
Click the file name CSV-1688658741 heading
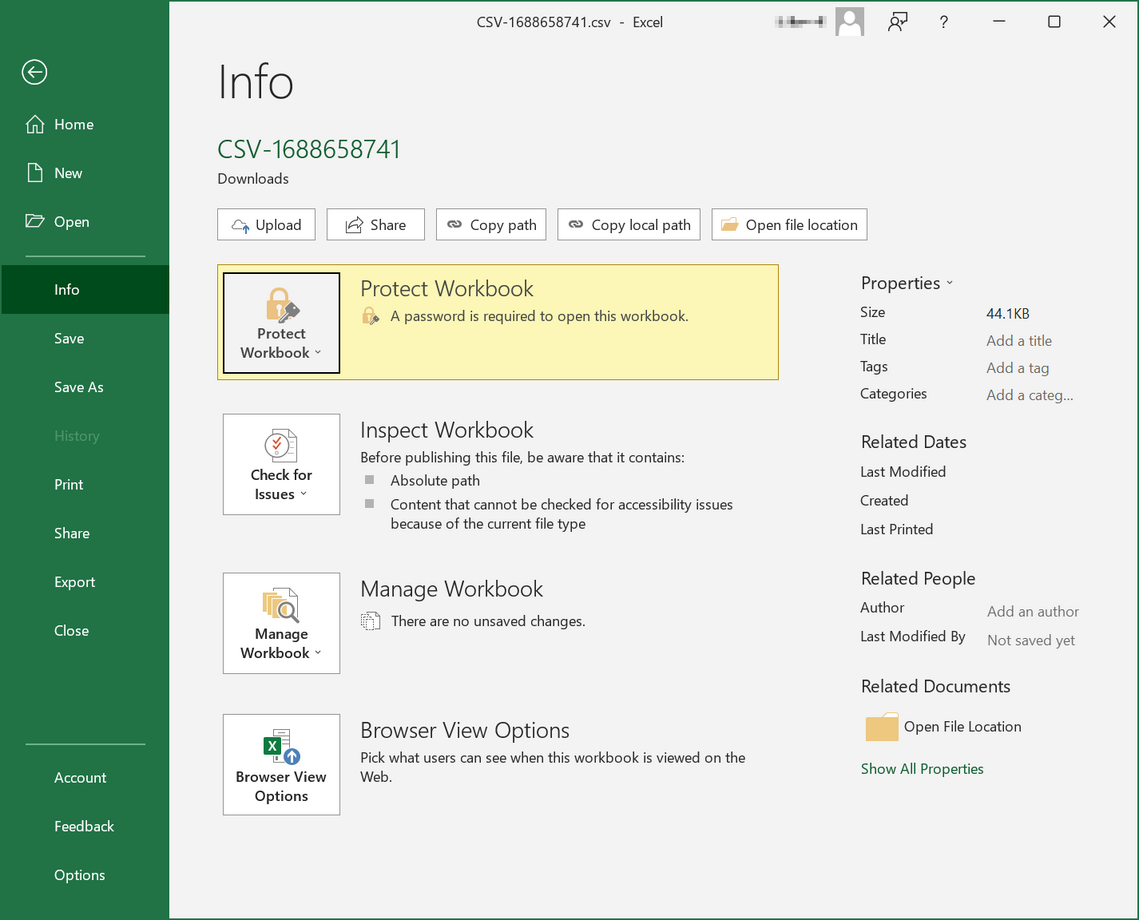(x=309, y=149)
